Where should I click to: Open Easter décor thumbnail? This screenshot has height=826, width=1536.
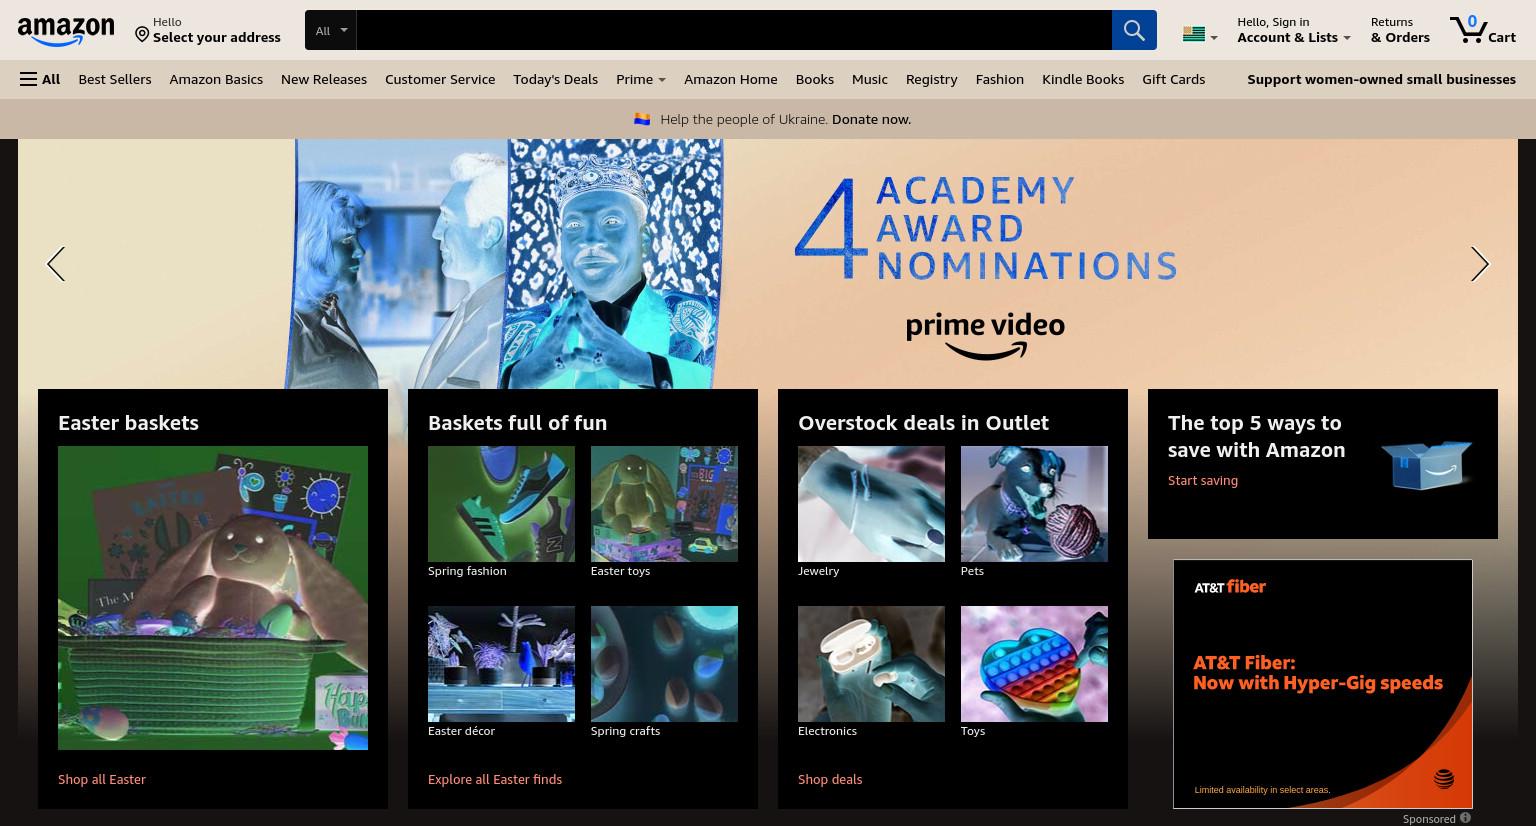pos(501,664)
